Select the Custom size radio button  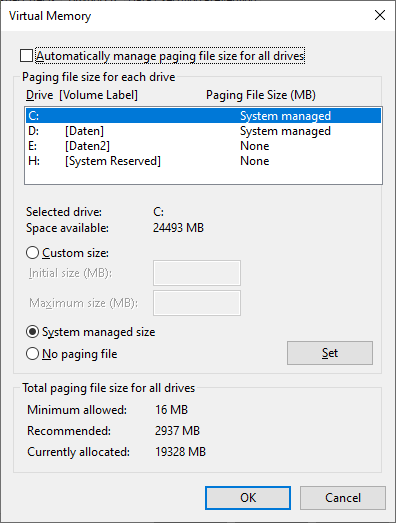coord(32,253)
